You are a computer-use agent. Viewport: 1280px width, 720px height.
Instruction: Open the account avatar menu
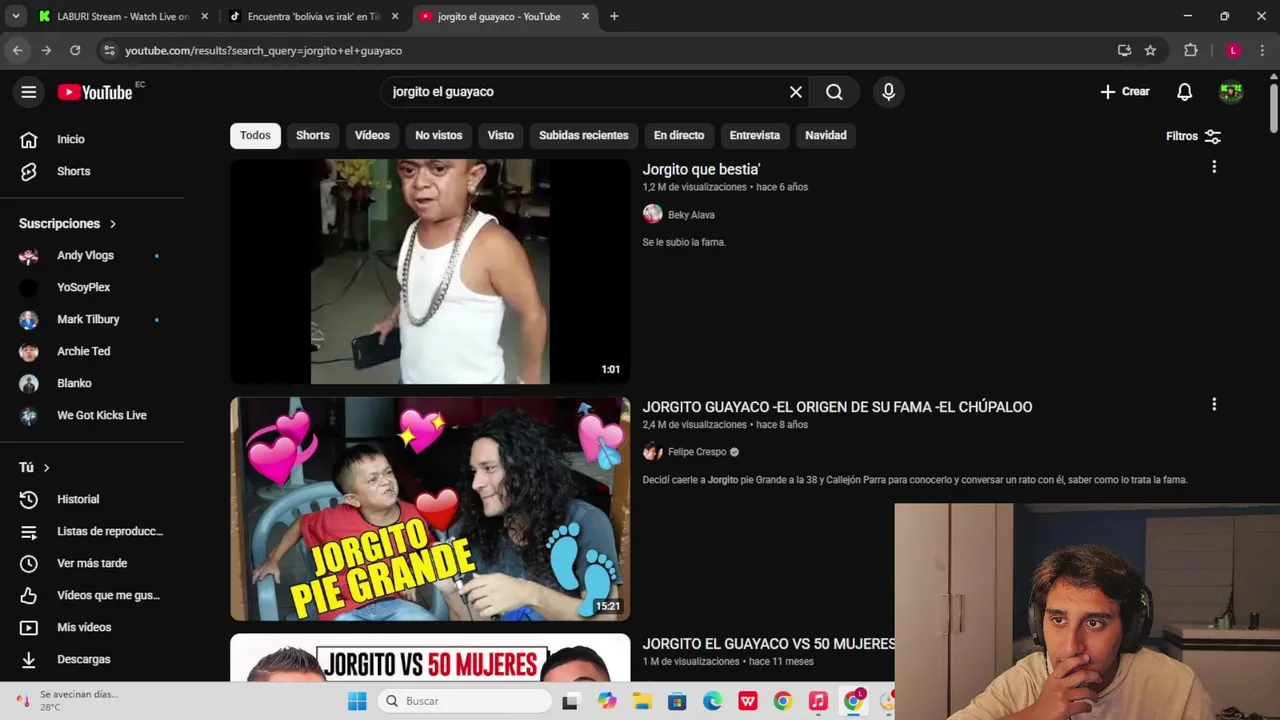point(1231,92)
